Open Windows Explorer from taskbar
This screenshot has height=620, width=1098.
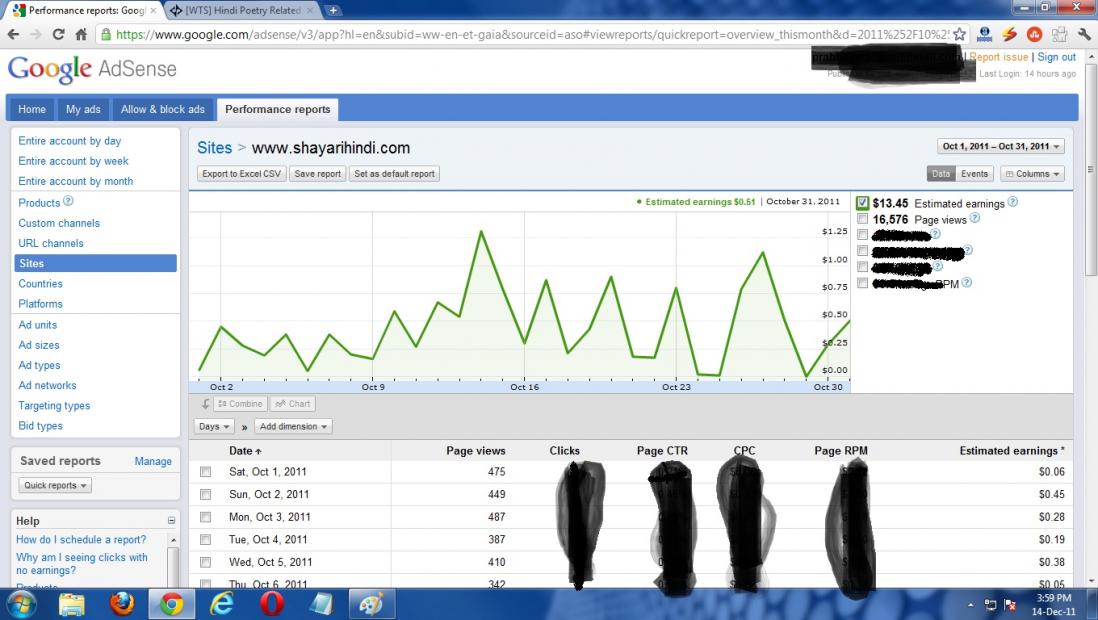click(x=71, y=604)
